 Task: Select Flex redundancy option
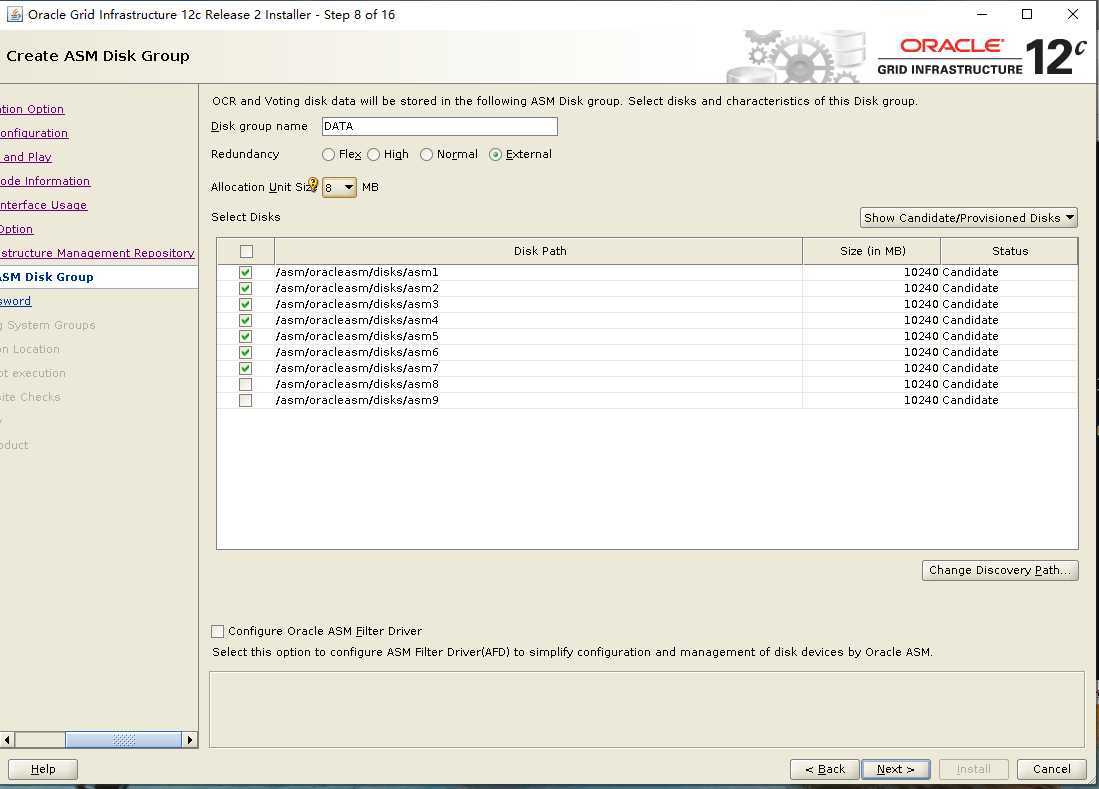[328, 154]
